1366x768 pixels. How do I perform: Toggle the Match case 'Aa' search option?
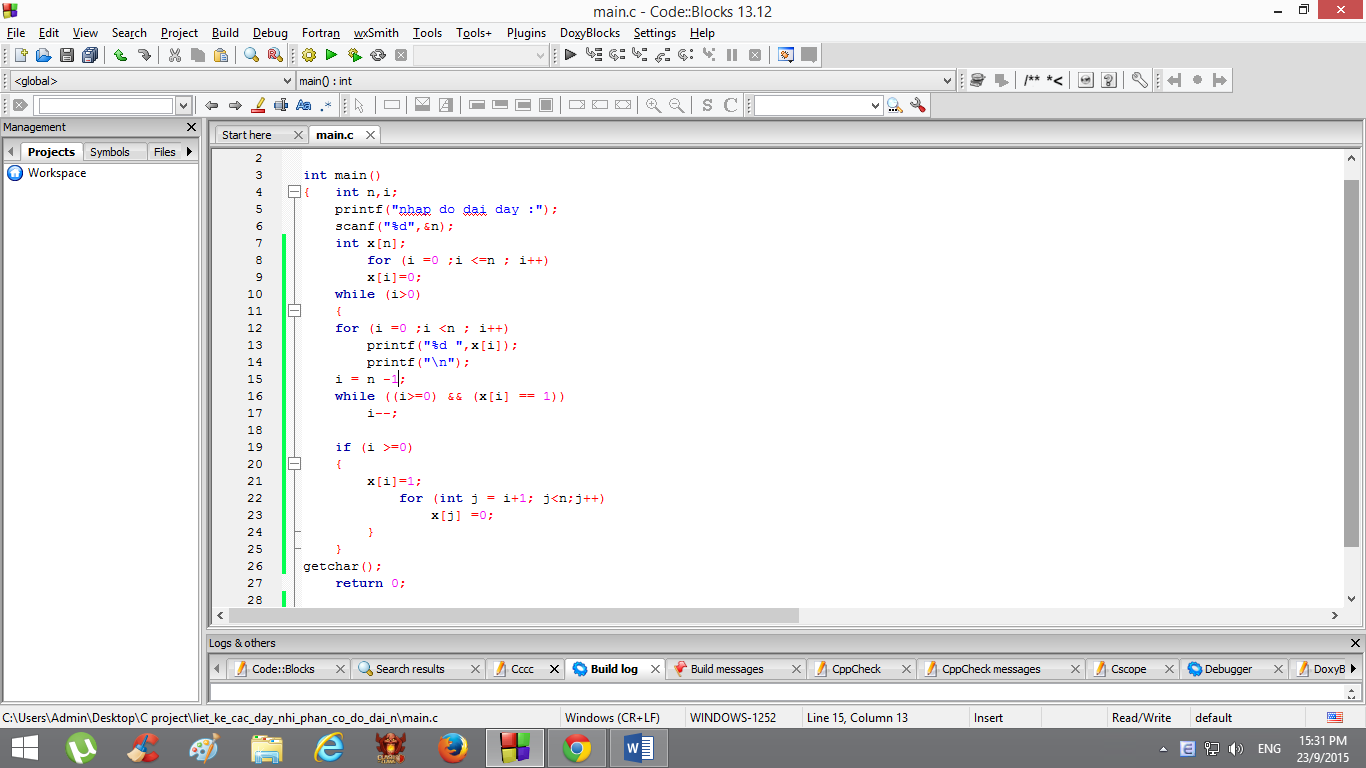click(x=304, y=105)
